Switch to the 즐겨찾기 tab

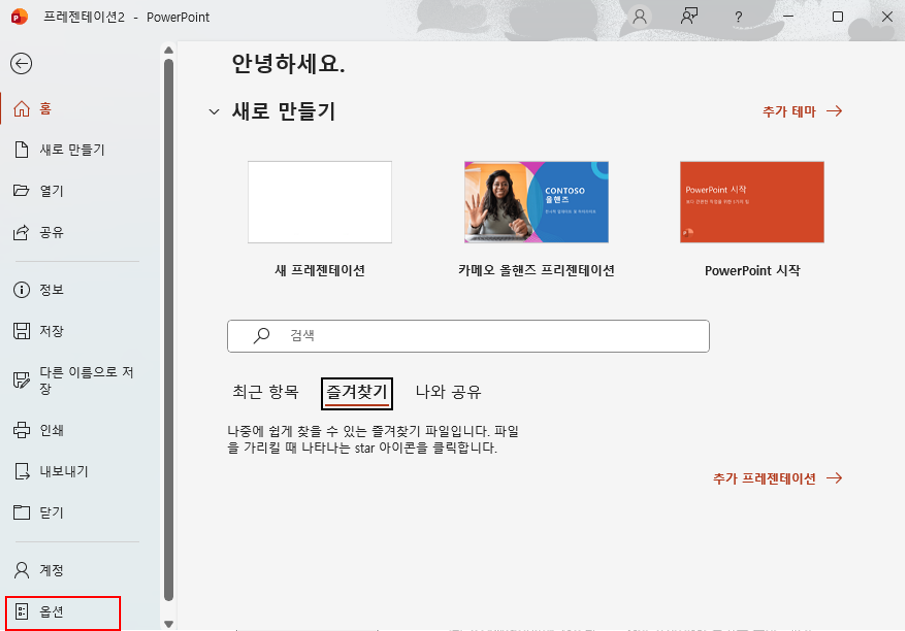(357, 393)
